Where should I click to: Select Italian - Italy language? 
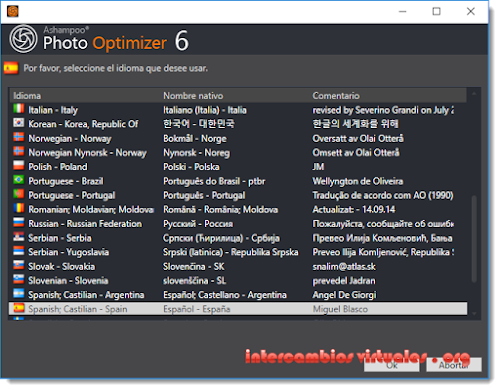click(238, 110)
